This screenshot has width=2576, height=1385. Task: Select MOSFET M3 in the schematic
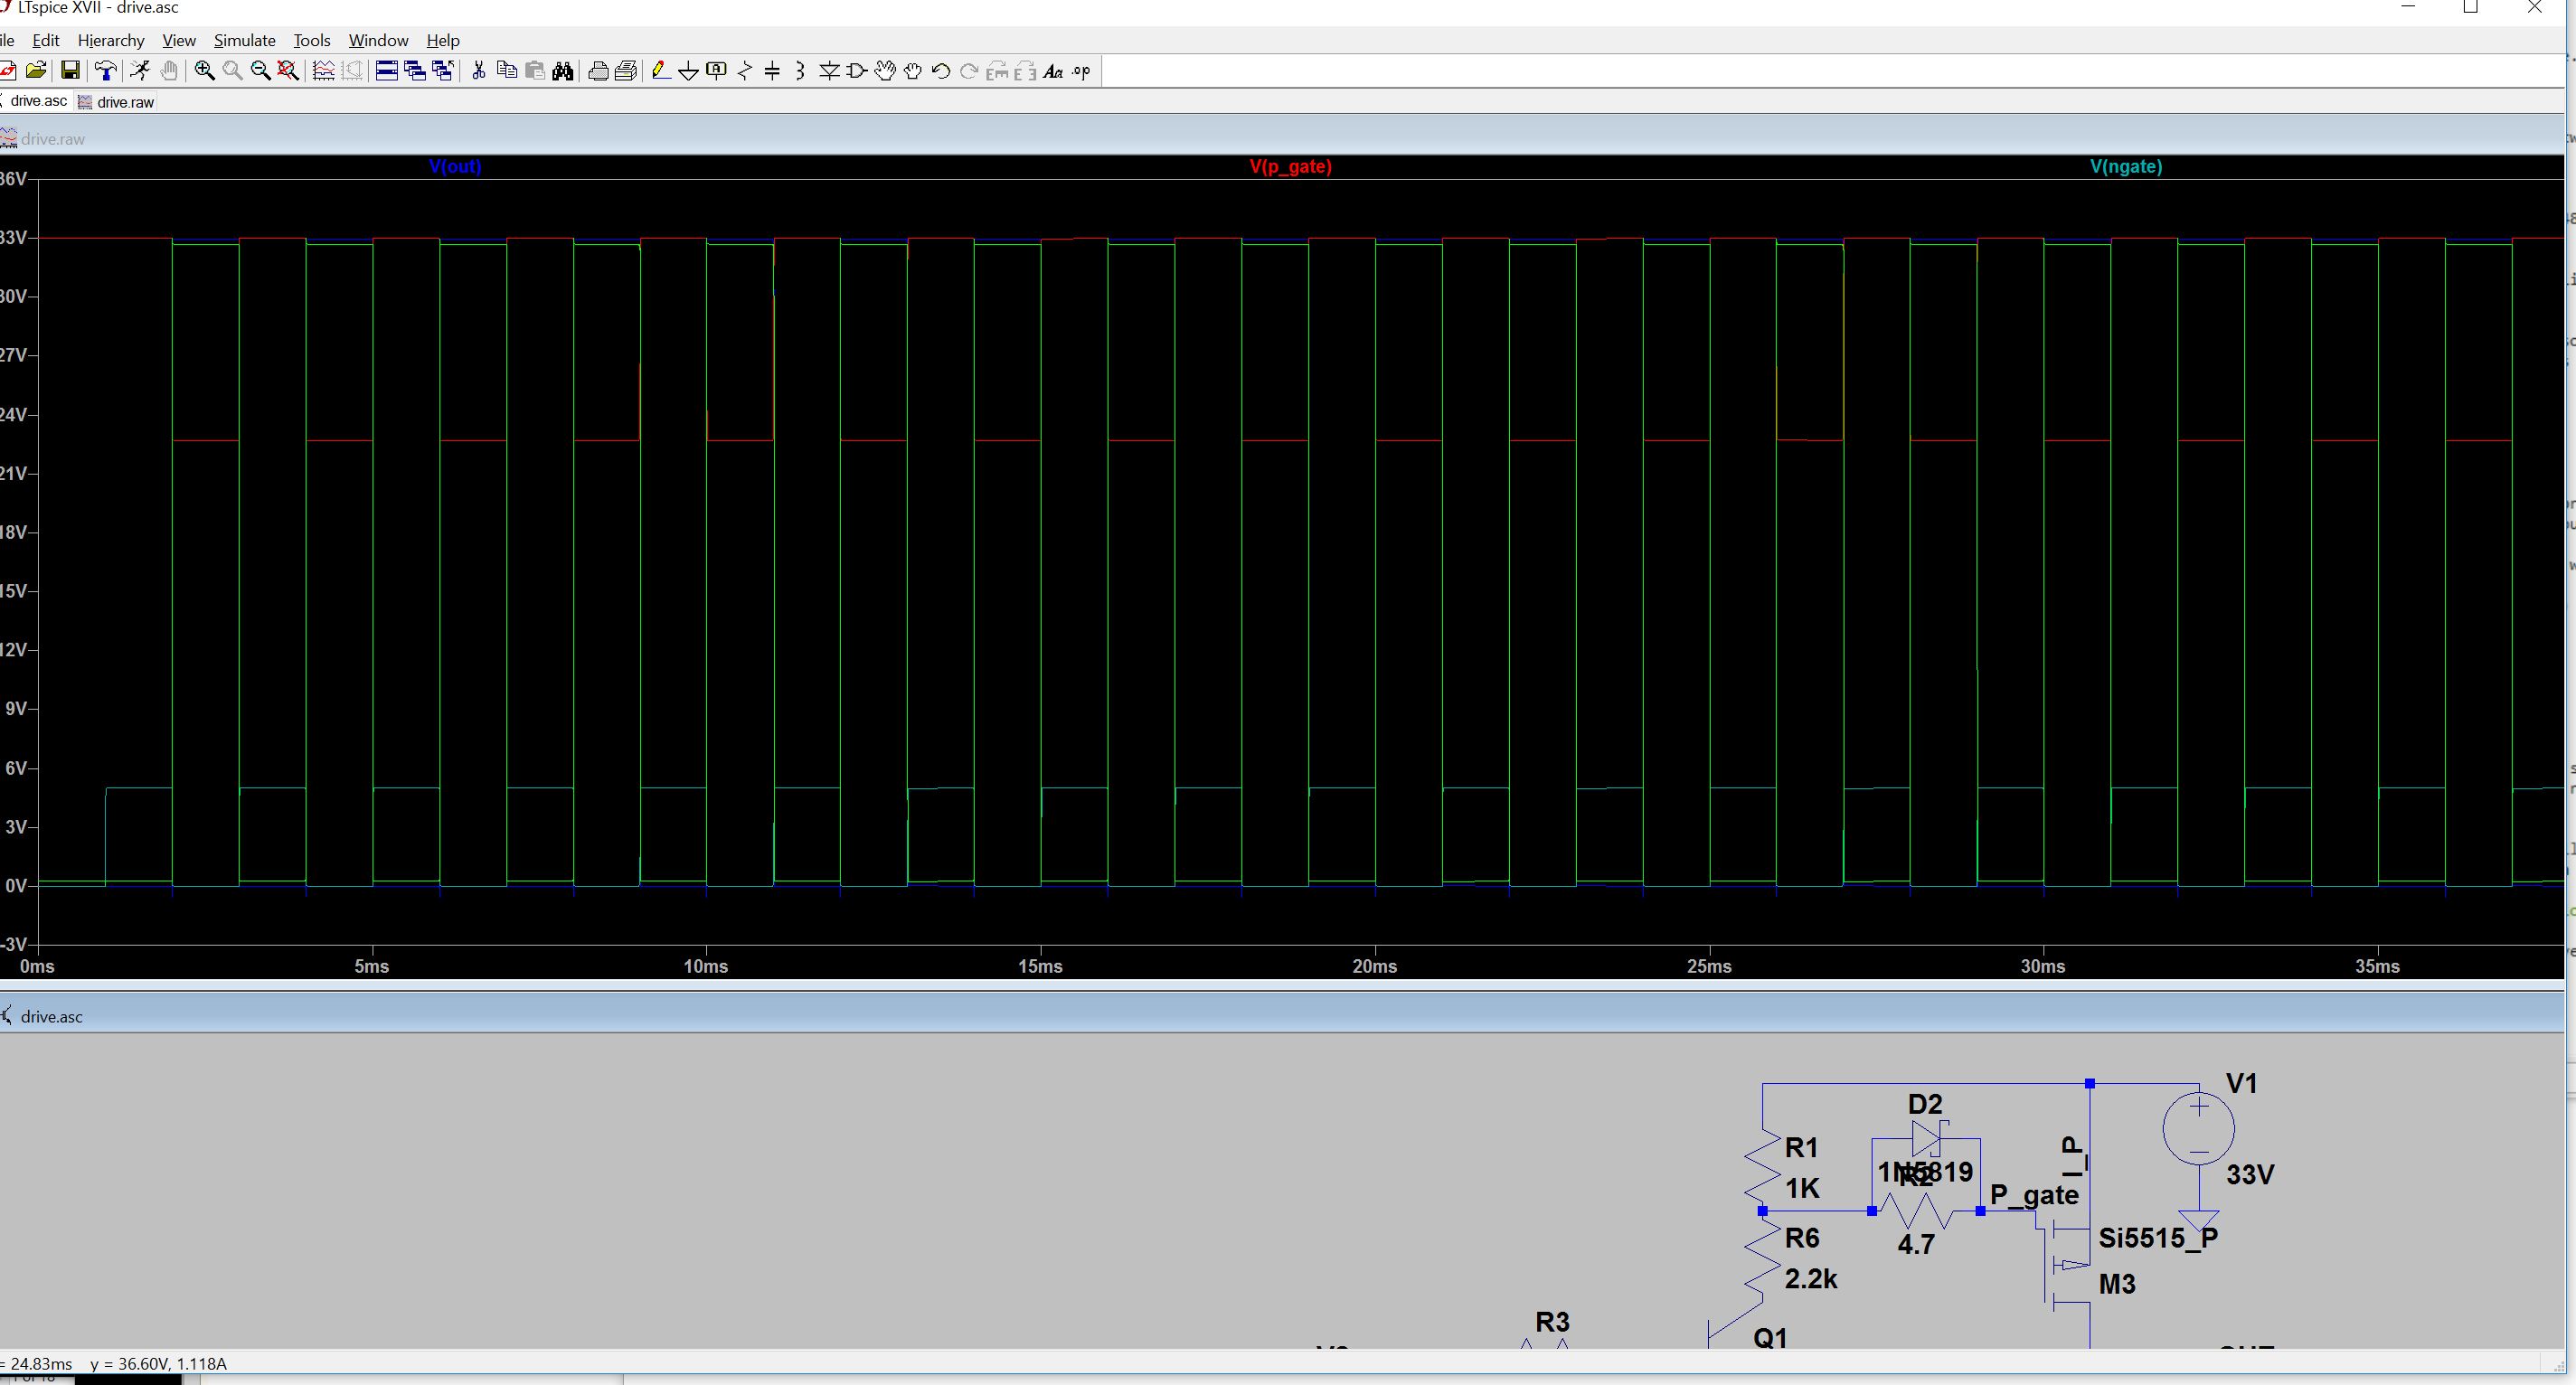(x=2065, y=1265)
